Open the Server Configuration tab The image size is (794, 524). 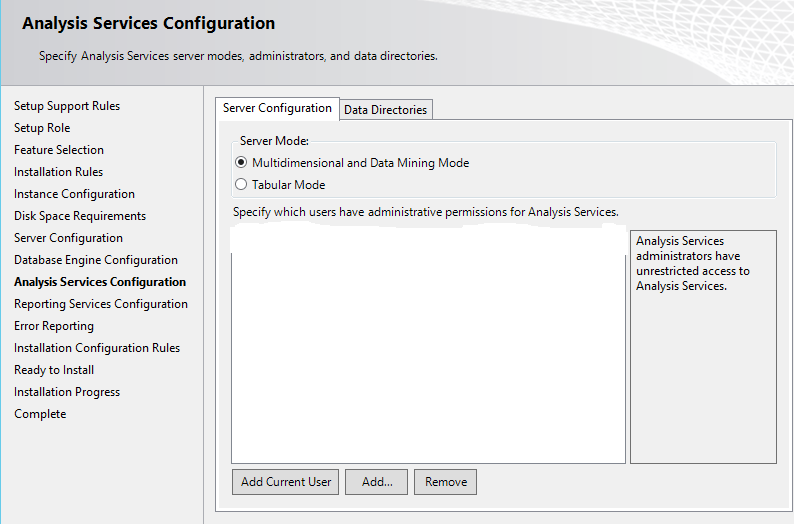pyautogui.click(x=277, y=108)
